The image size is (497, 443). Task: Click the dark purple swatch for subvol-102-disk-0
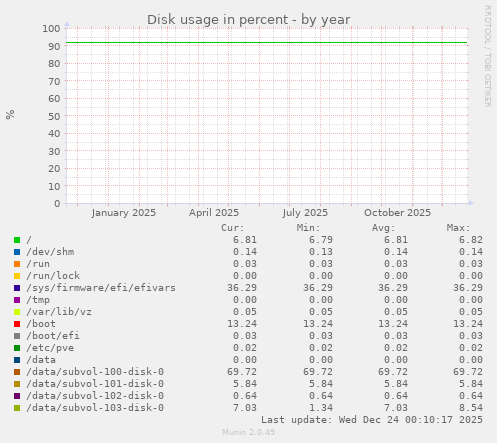coord(17,396)
